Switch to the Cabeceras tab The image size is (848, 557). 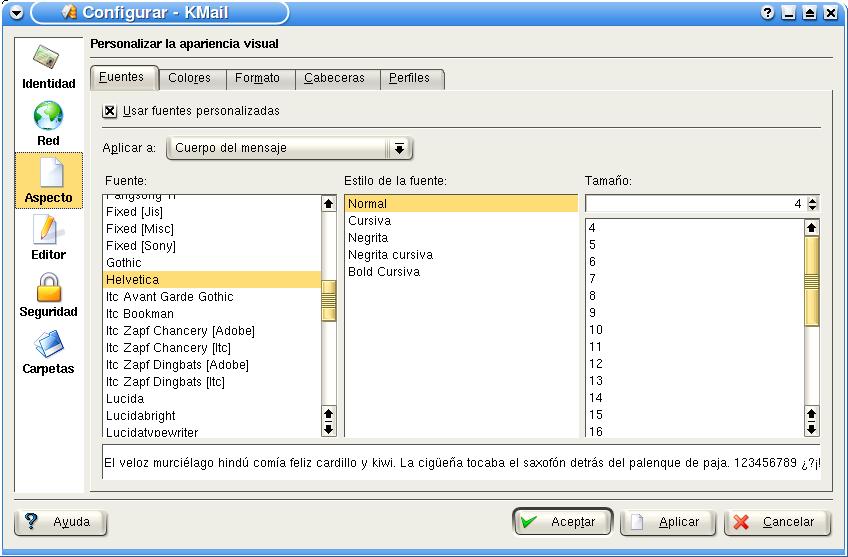point(334,78)
